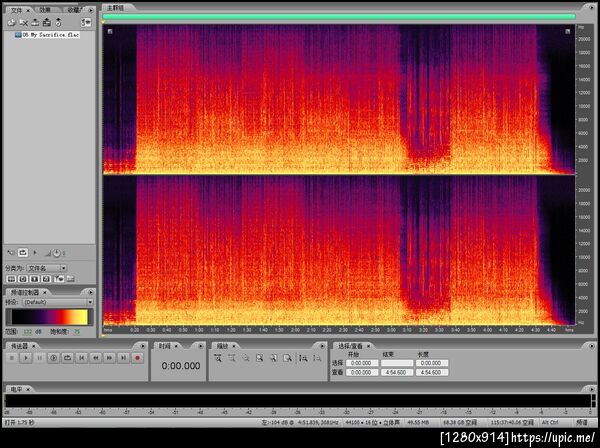Image resolution: width=600 pixels, height=448 pixels.
Task: Click Zoom Out Vertically icon
Action: 317,358
